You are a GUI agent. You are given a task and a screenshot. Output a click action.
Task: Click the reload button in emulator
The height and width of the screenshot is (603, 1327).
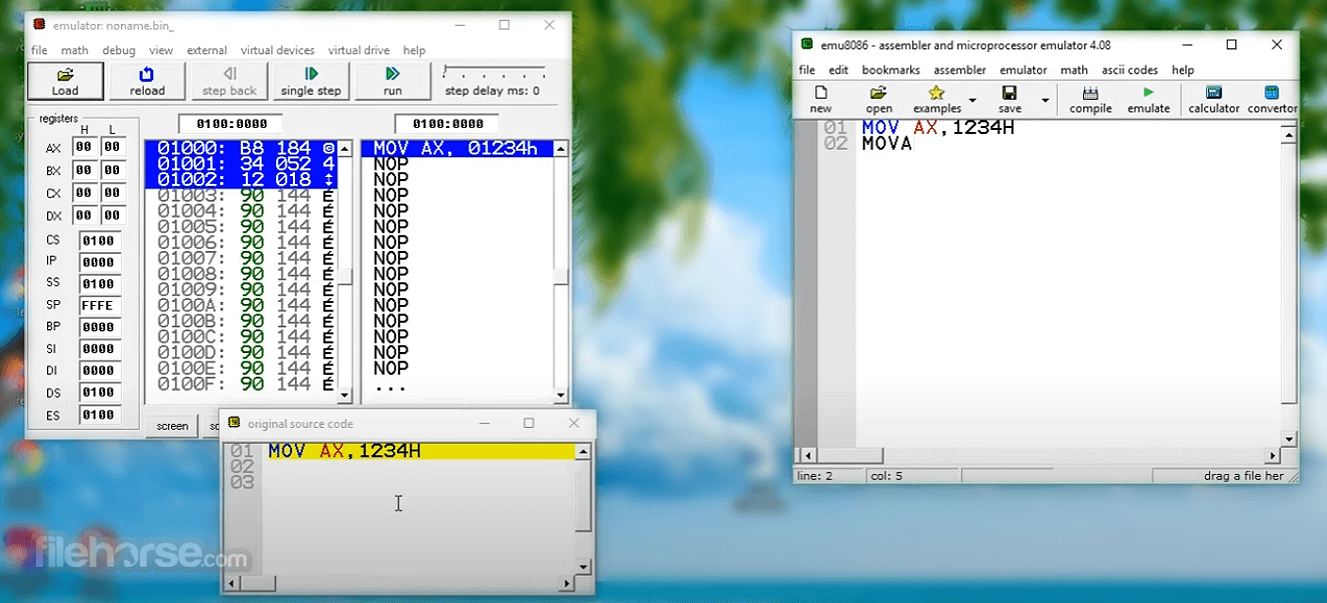pos(147,81)
